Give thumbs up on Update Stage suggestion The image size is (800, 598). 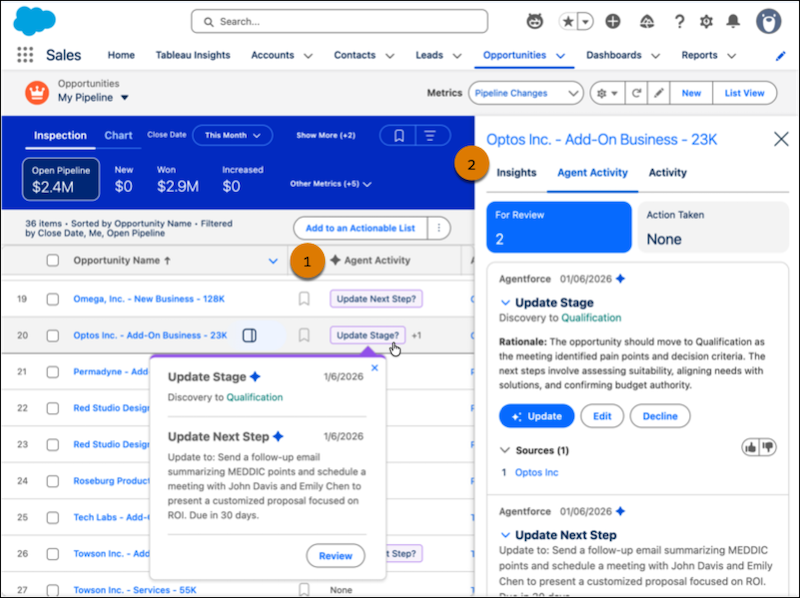pos(750,447)
